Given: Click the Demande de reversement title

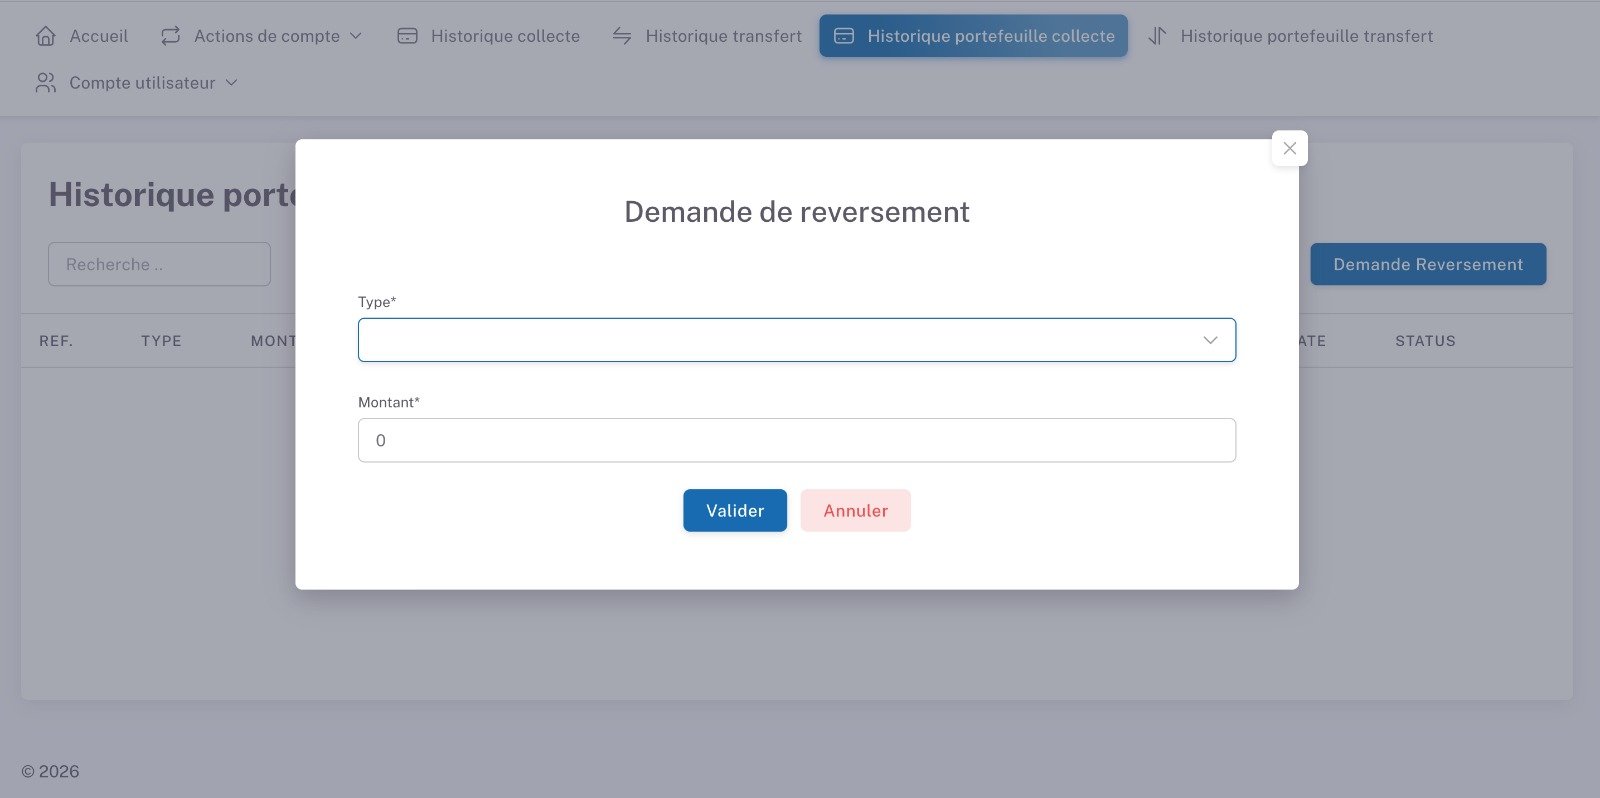Looking at the screenshot, I should point(797,212).
